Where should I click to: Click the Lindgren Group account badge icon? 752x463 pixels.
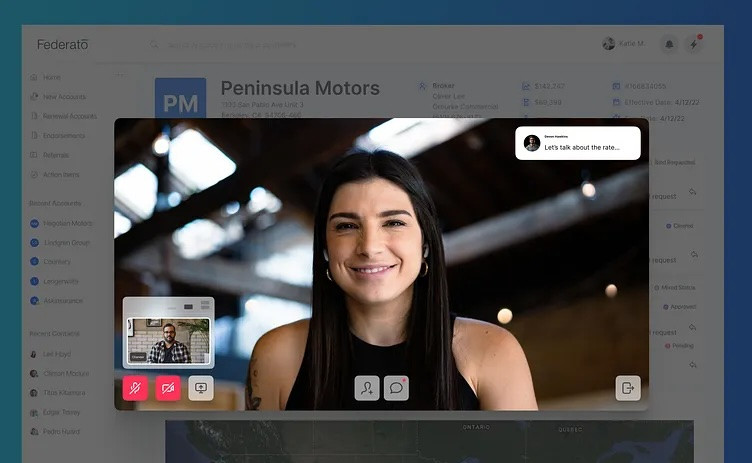click(35, 243)
